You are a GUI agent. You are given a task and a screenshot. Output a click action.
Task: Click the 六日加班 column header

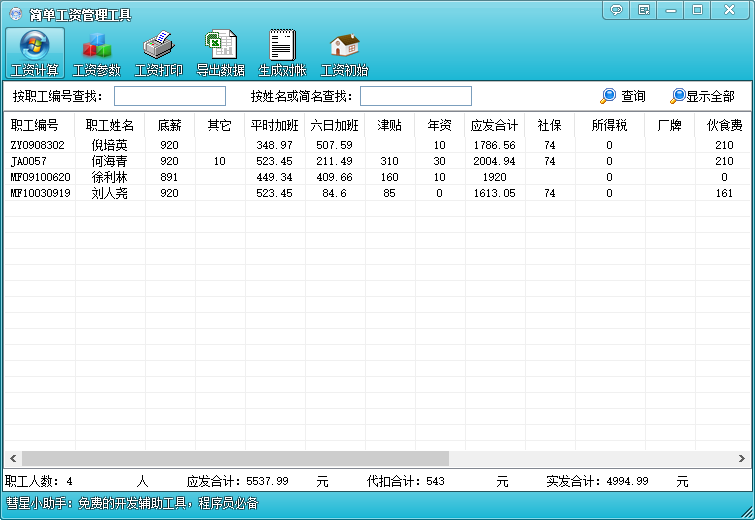[334, 125]
